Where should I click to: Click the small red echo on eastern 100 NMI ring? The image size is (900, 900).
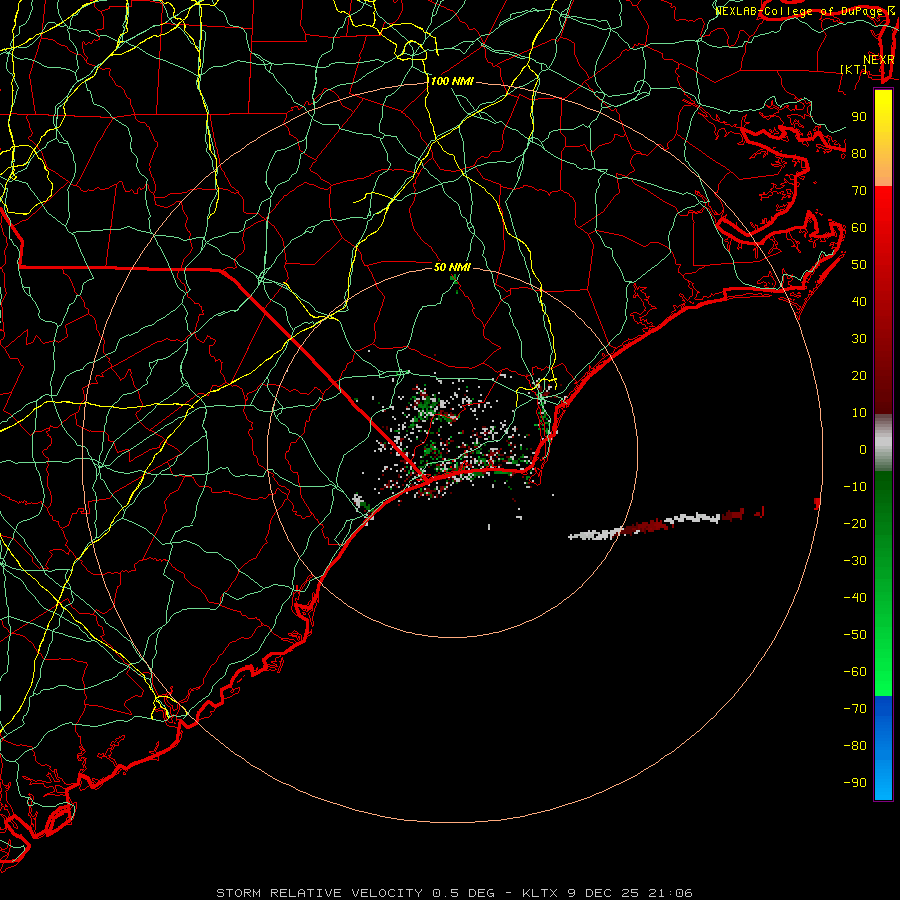coord(817,504)
